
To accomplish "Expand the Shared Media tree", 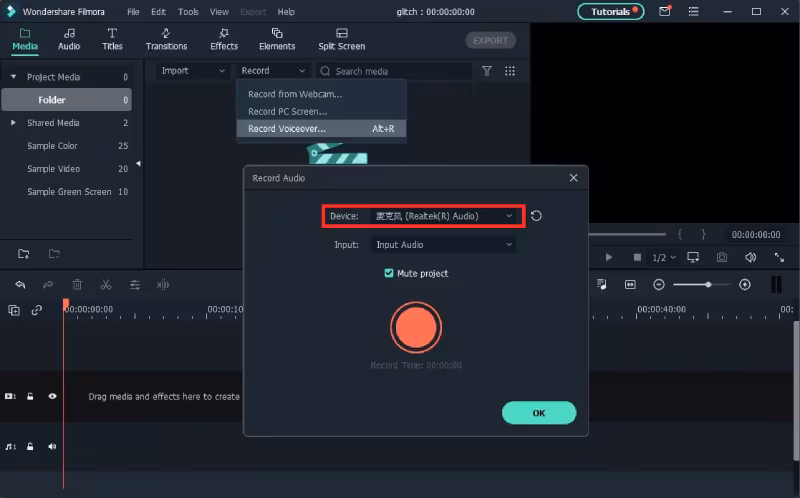I will 13,122.
